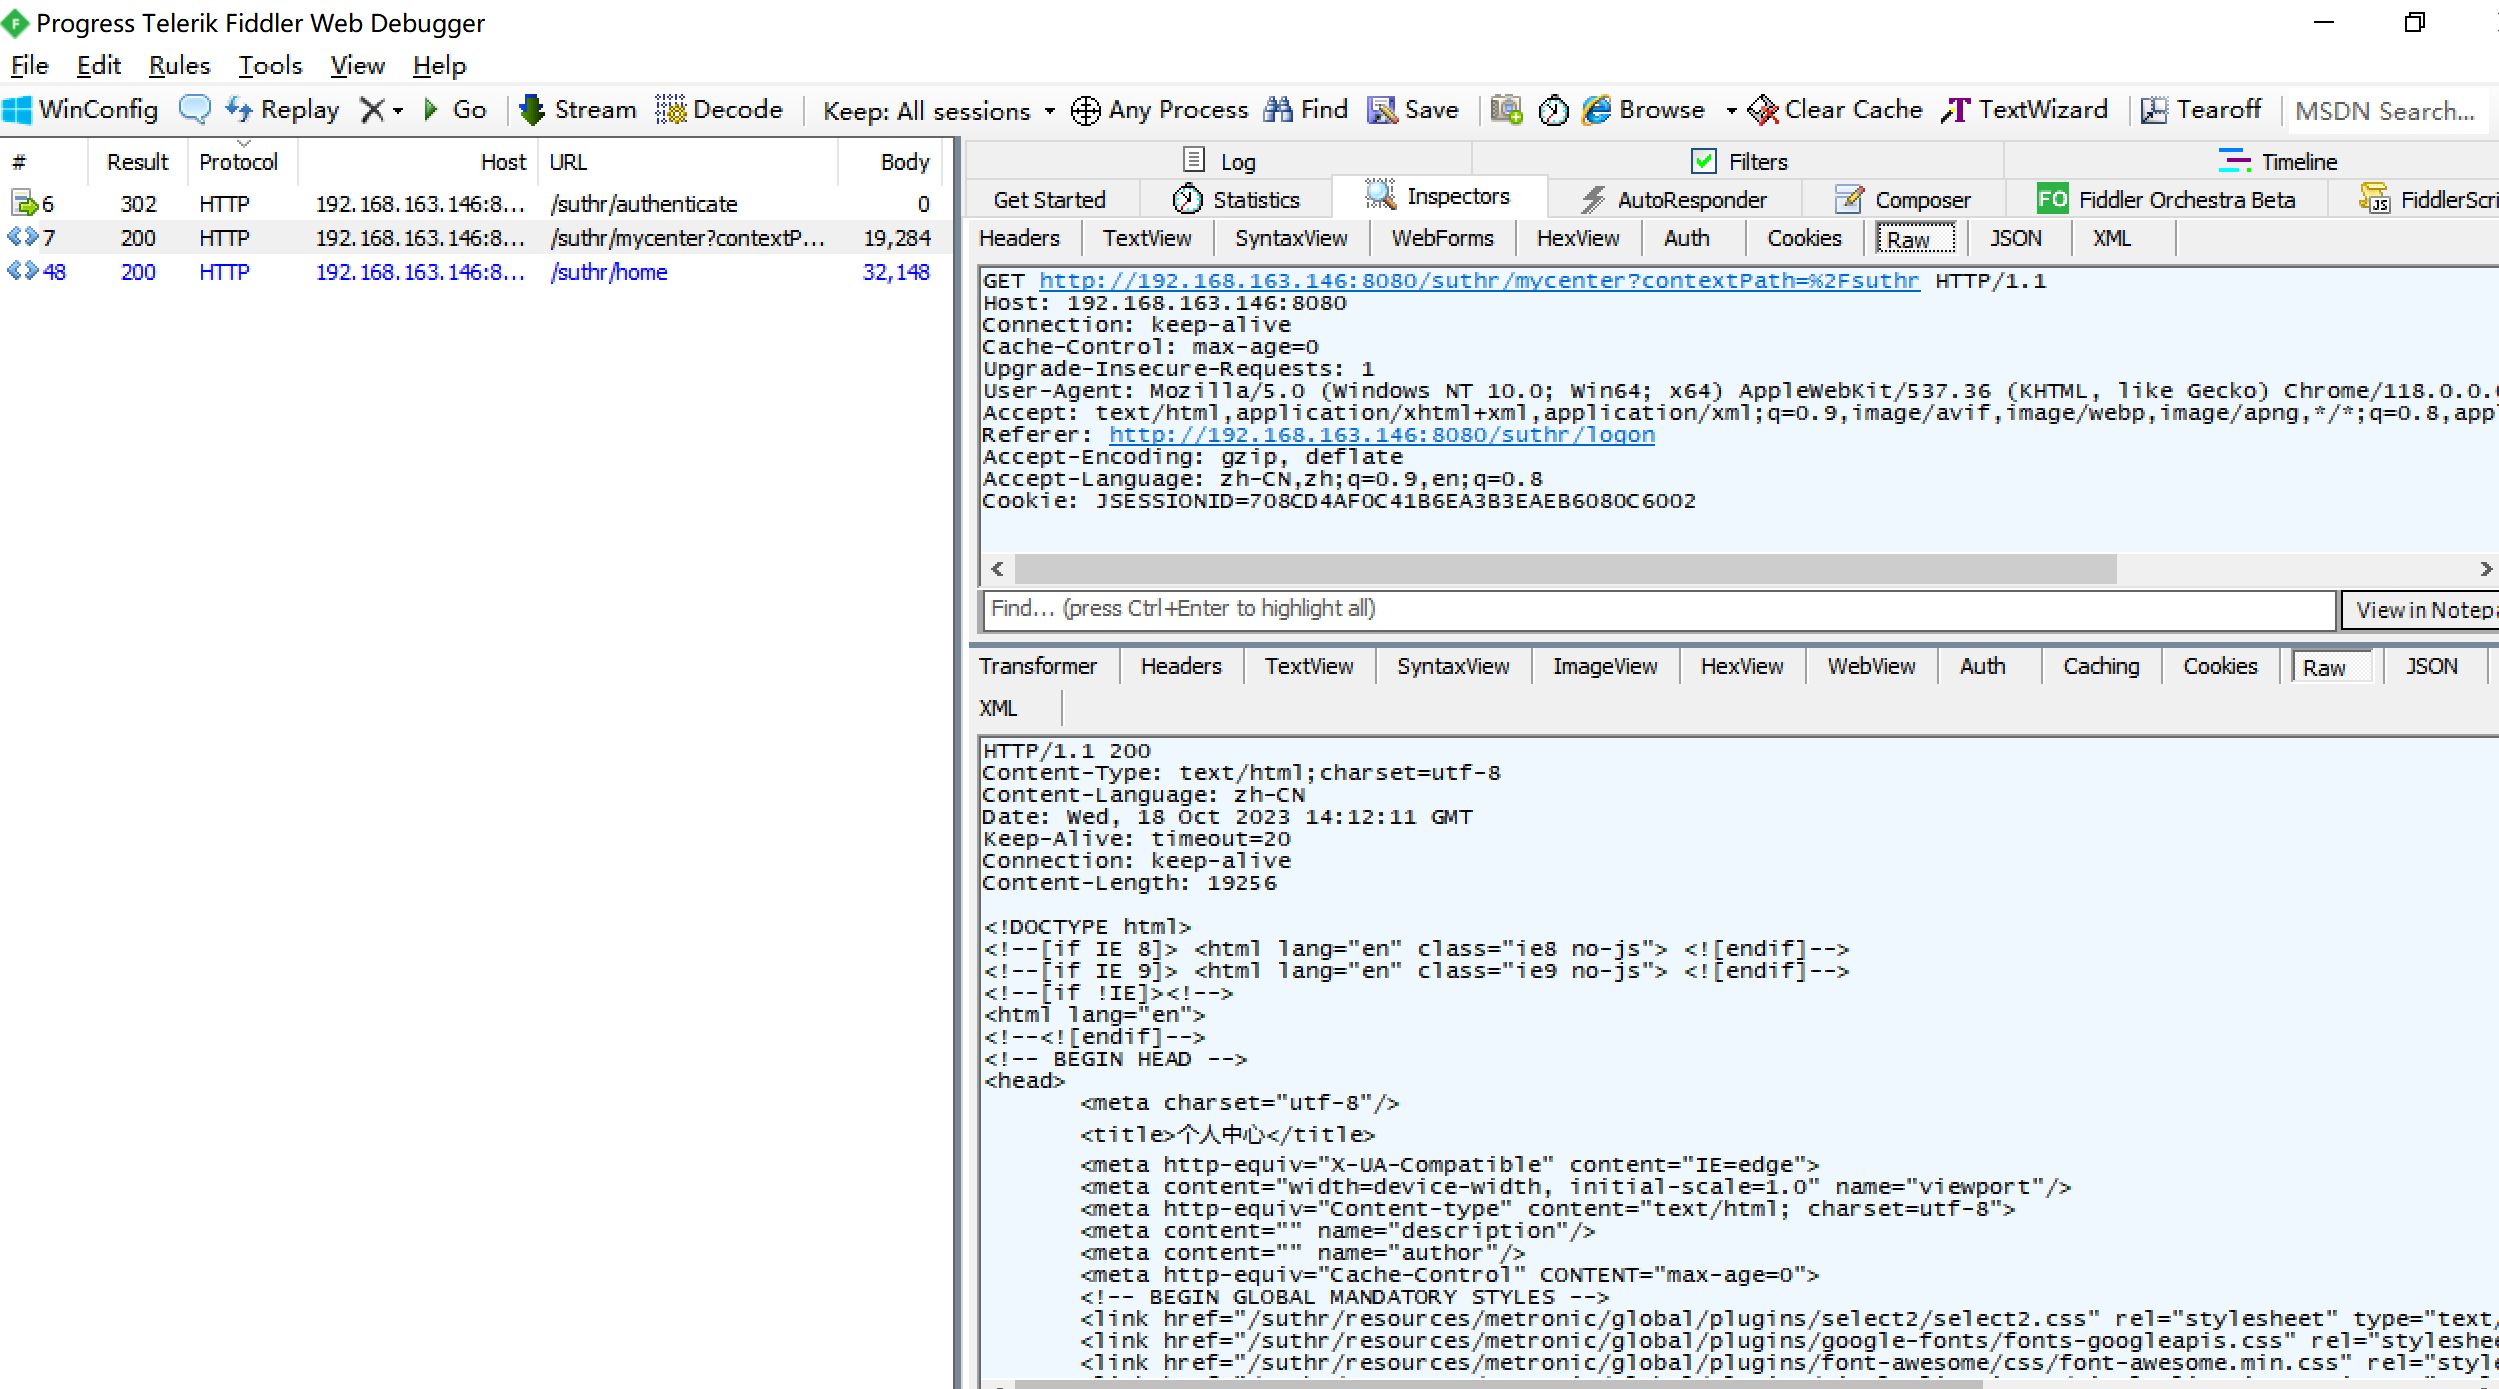This screenshot has height=1389, width=2499.
Task: Click the camera screenshot icon
Action: [x=1506, y=110]
